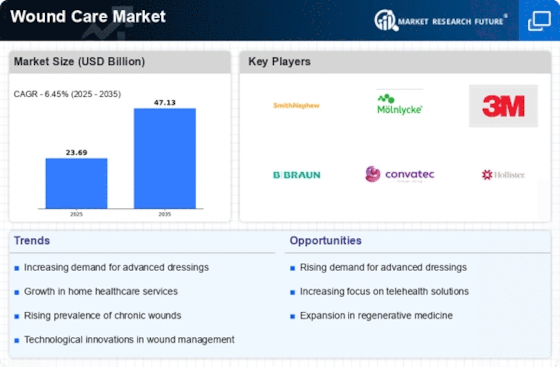Viewport: 560px width, 367px height.
Task: Click the 'Key Players' panel heading
Action: pyautogui.click(x=279, y=61)
